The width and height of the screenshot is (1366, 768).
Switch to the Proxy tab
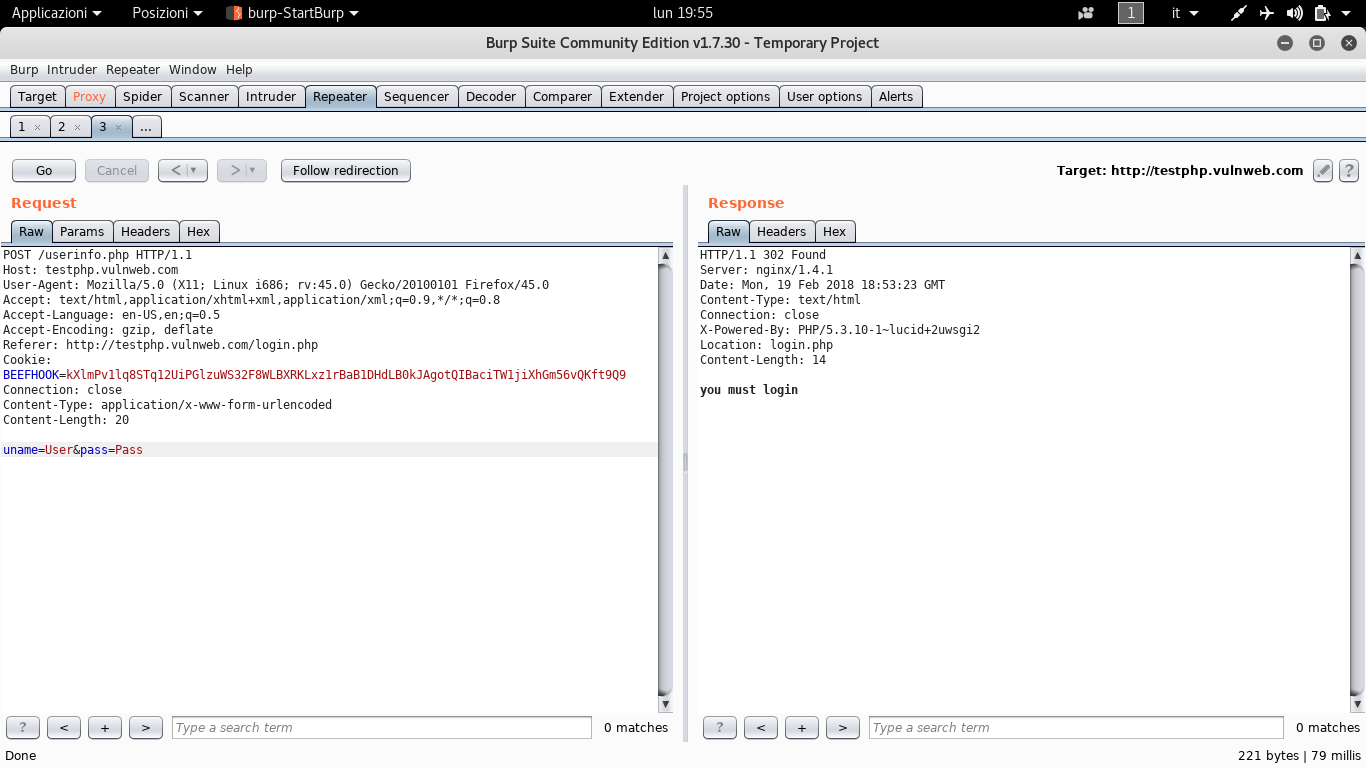(89, 96)
